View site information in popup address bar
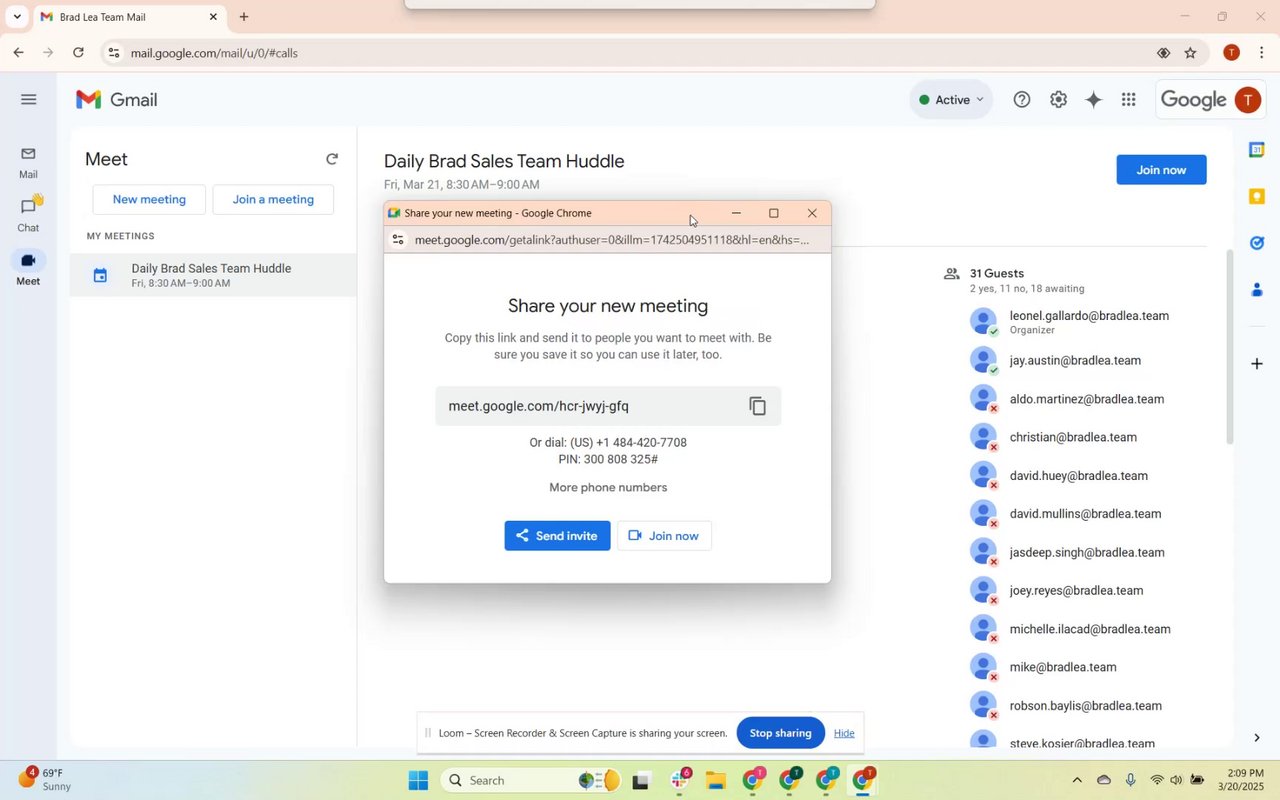The width and height of the screenshot is (1280, 800). [398, 240]
